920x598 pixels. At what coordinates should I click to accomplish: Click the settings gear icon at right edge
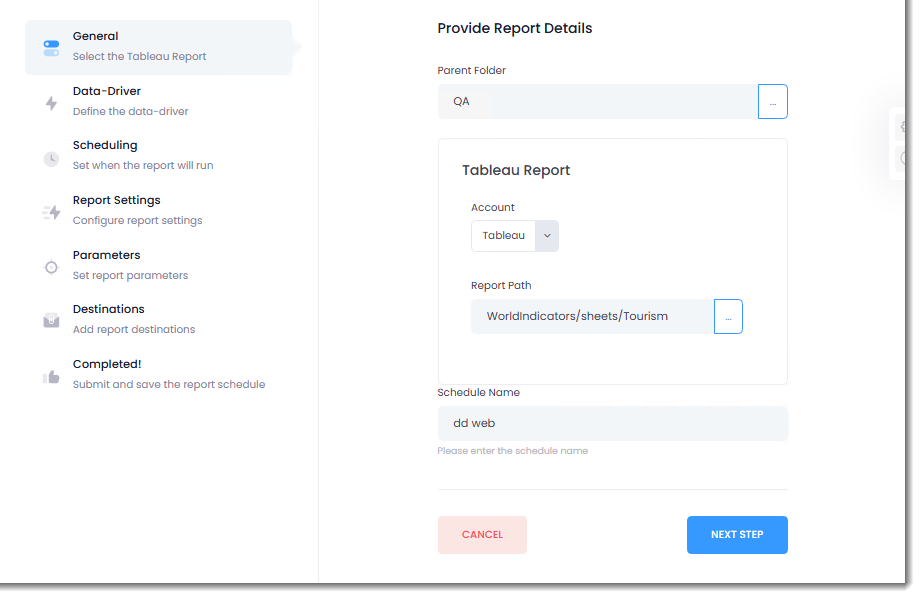904,127
